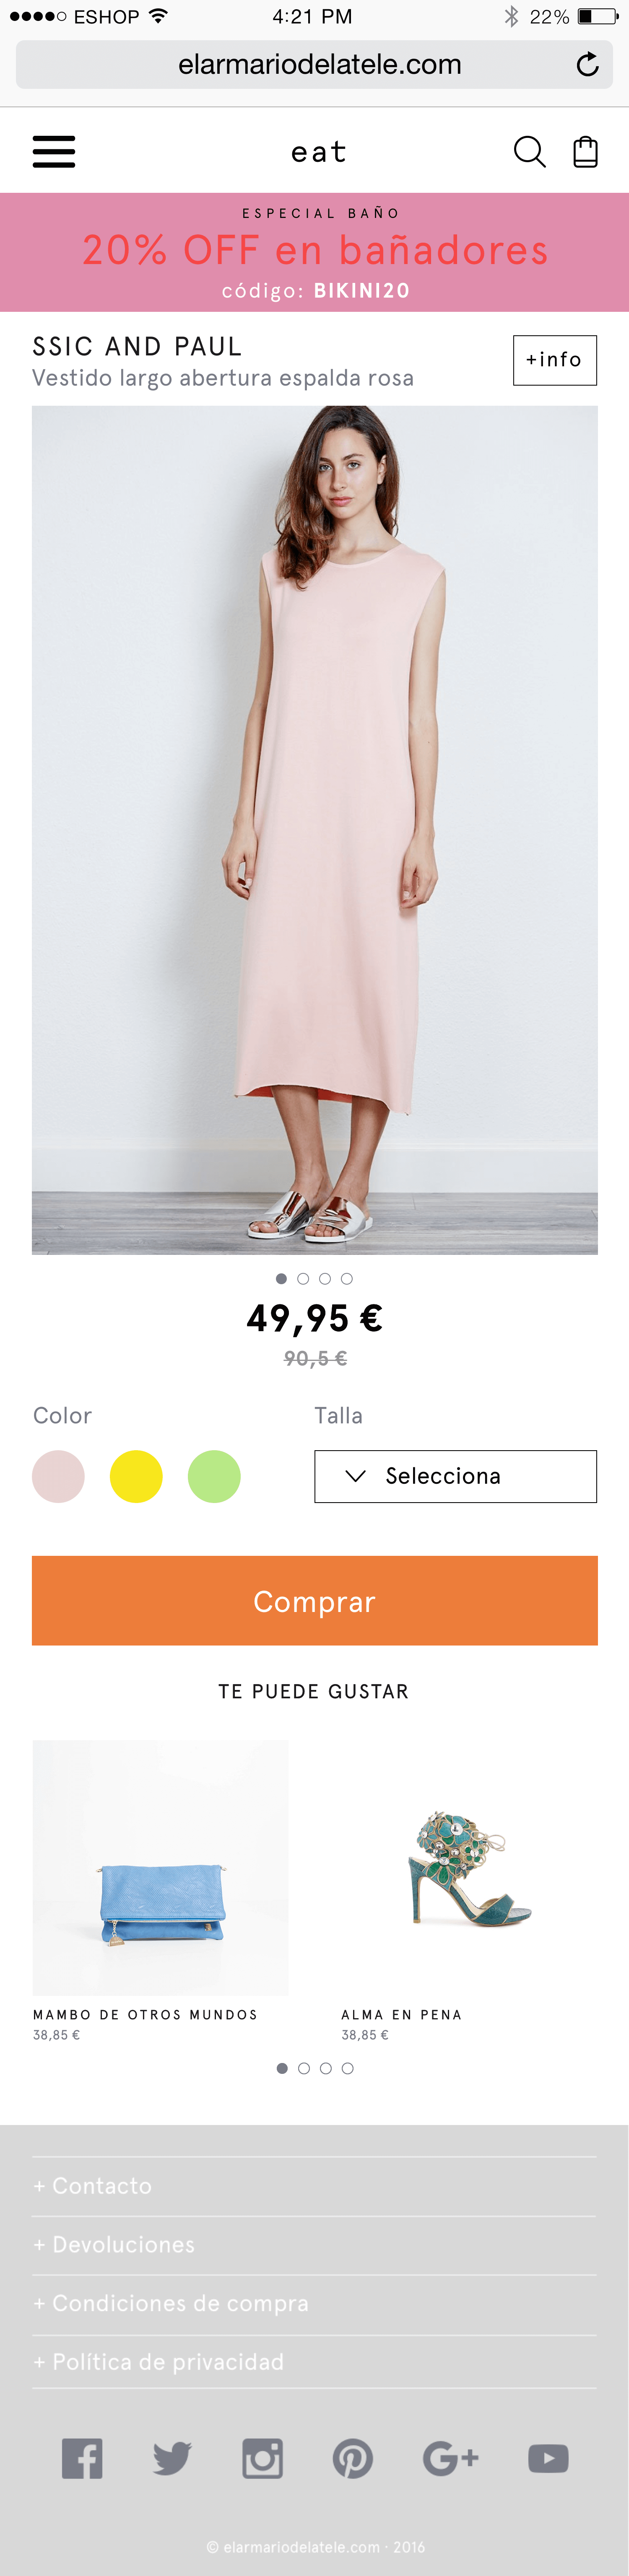Visit the Facebook page icon
This screenshot has width=629, height=2576.
click(82, 2457)
